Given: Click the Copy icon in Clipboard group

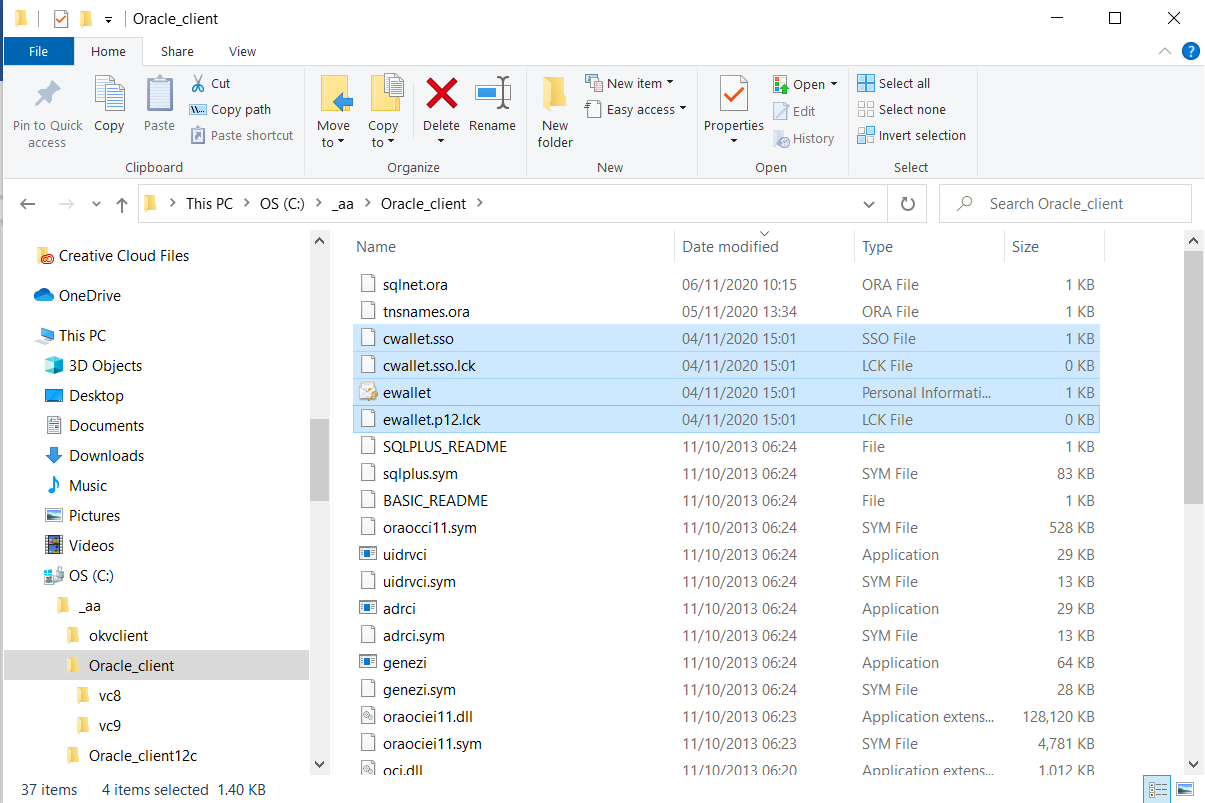Looking at the screenshot, I should tap(109, 95).
